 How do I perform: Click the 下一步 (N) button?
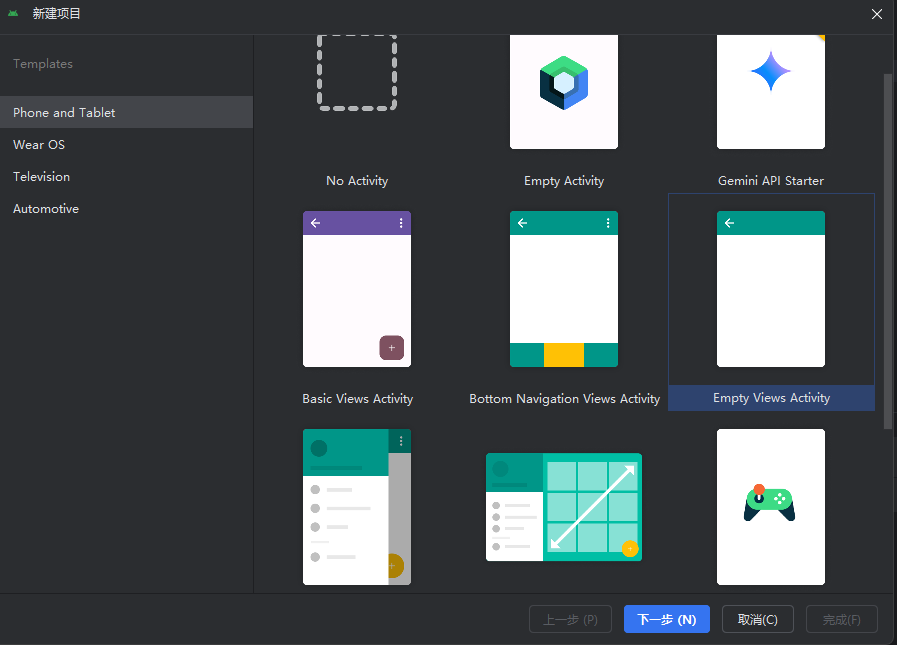point(666,619)
